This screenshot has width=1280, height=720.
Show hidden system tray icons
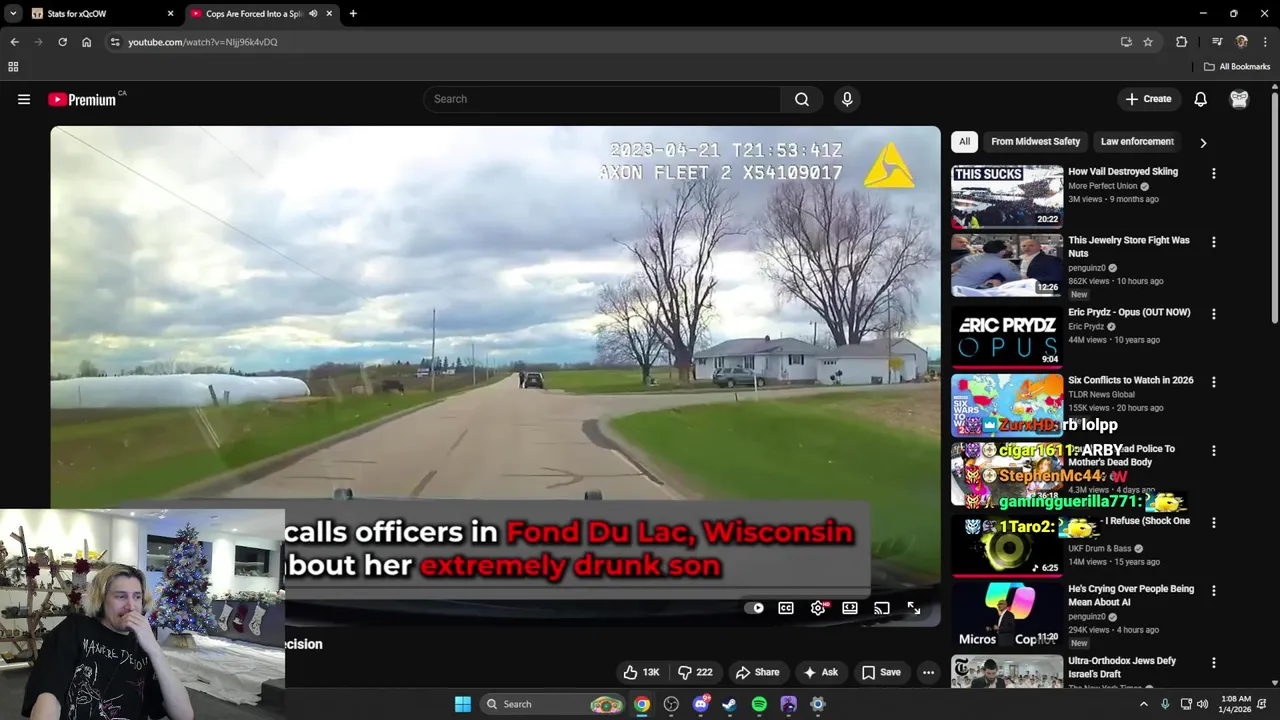(x=1144, y=704)
